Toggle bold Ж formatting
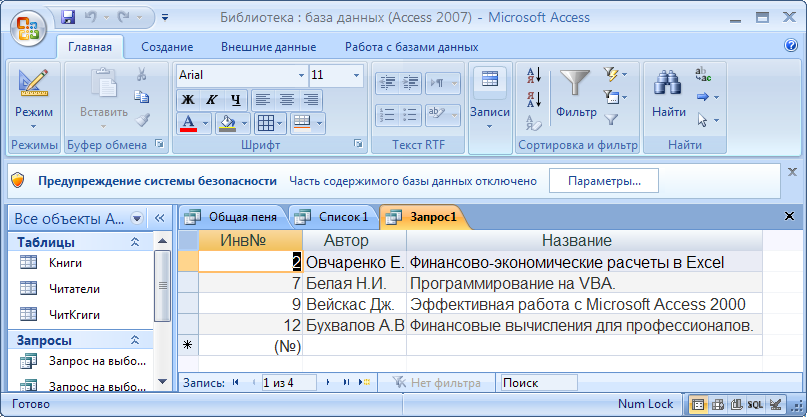This screenshot has height=417, width=807. point(187,100)
